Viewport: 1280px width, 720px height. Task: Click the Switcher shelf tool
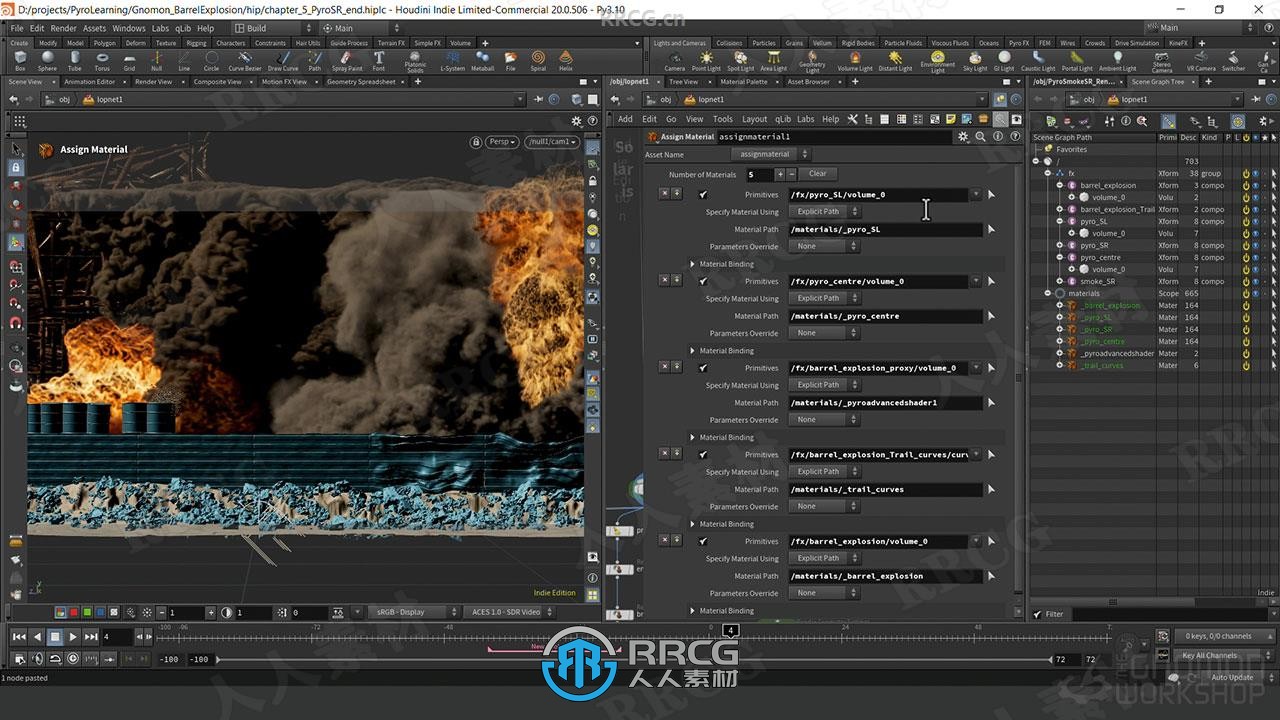[1233, 61]
